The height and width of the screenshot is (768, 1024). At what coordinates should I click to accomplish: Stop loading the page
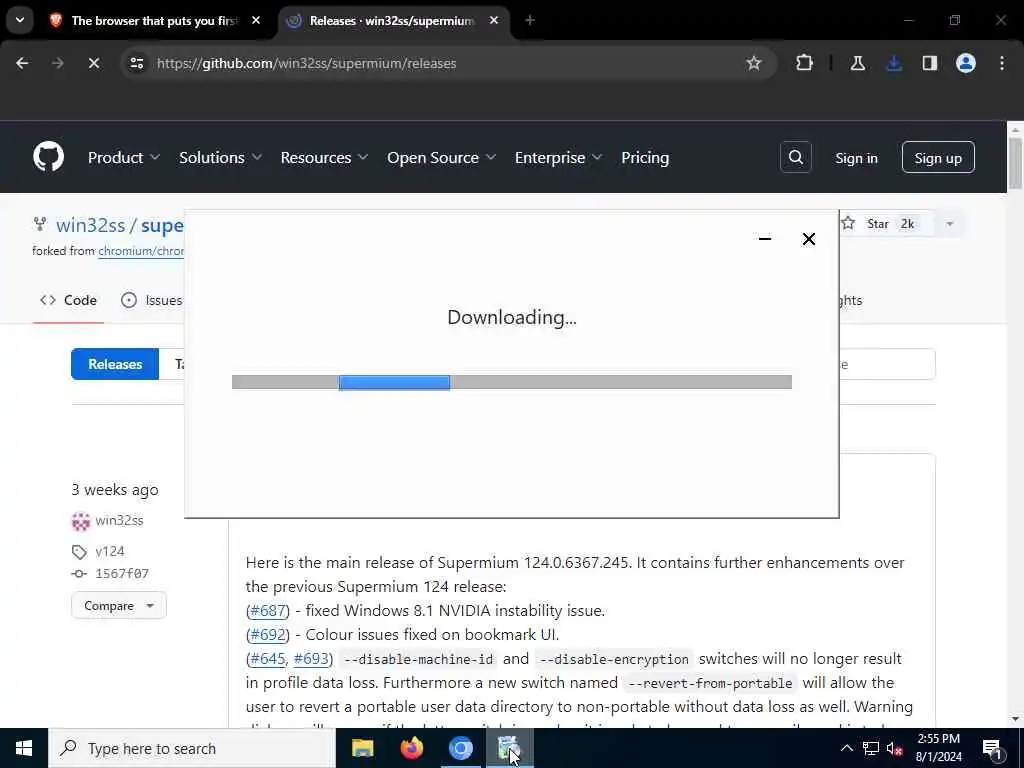point(93,63)
